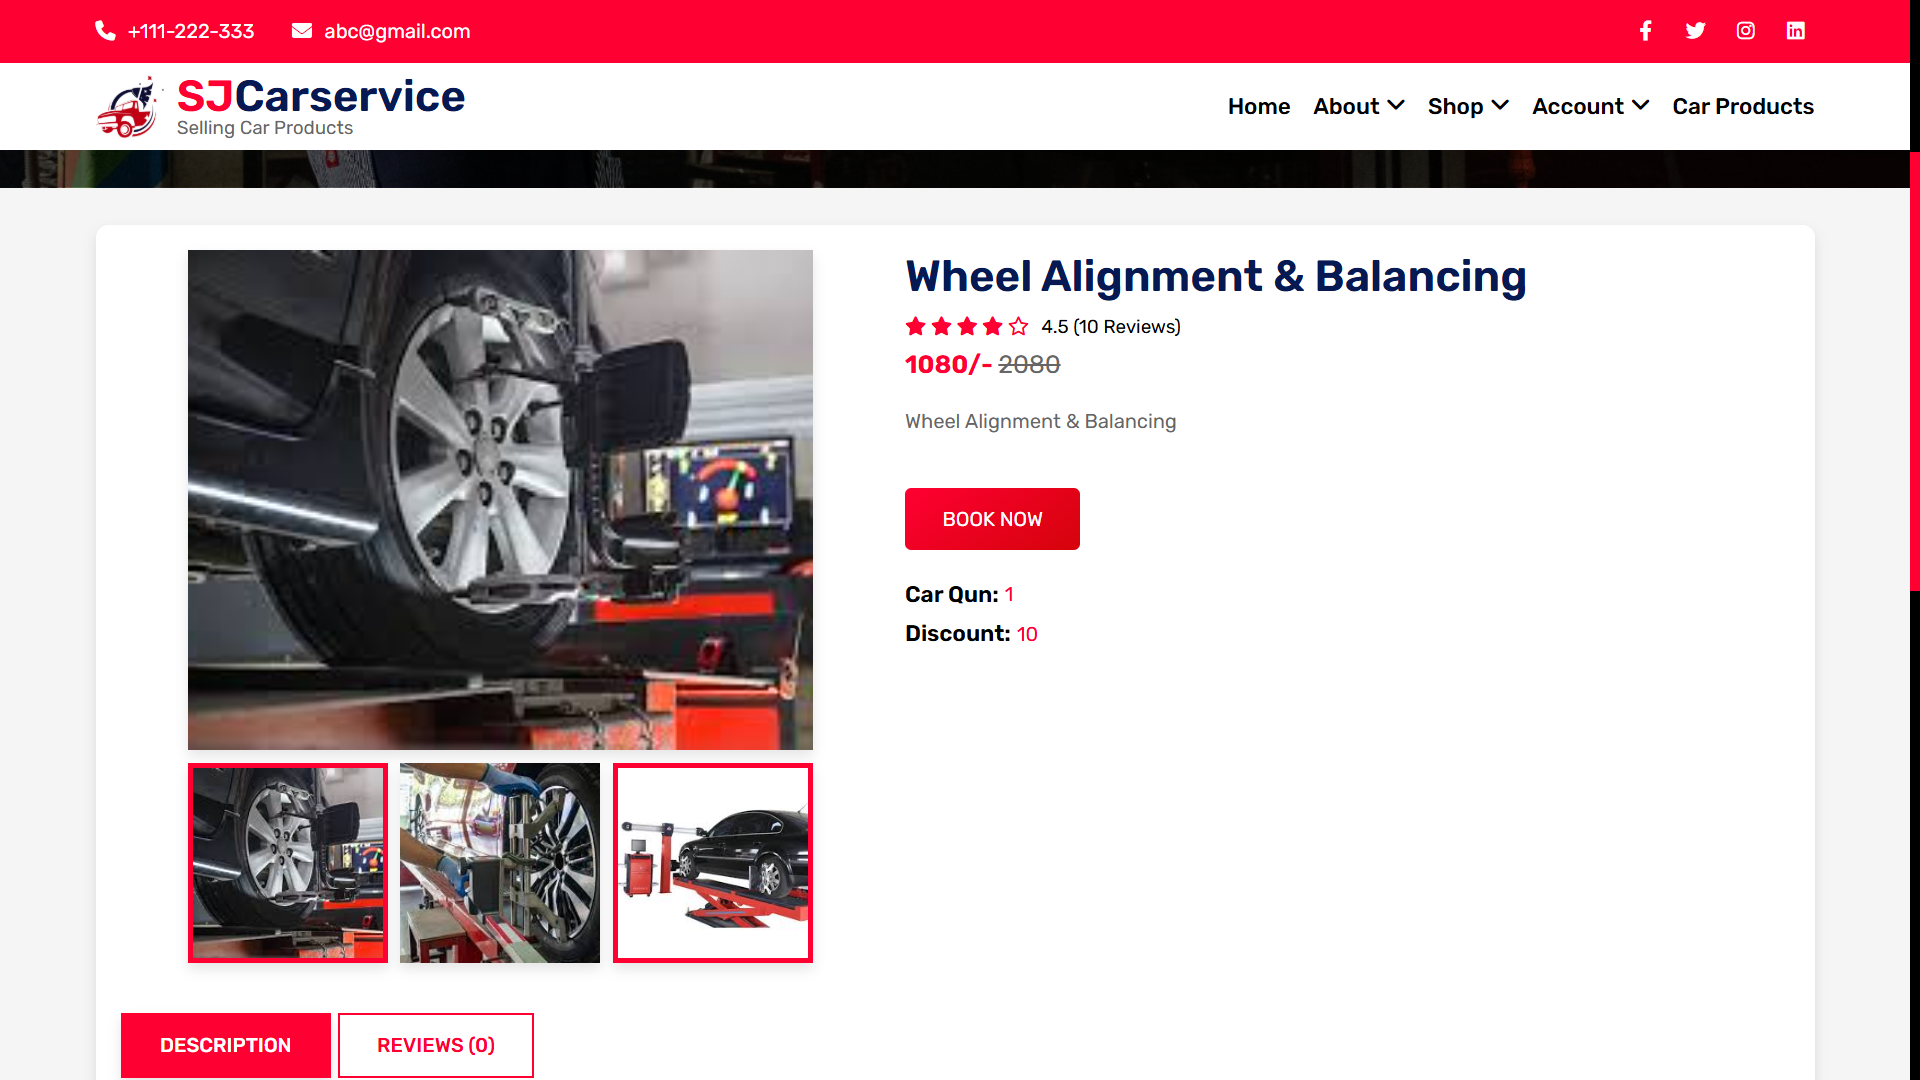Open the Twitter social icon
This screenshot has height=1080, width=1920.
click(x=1695, y=31)
